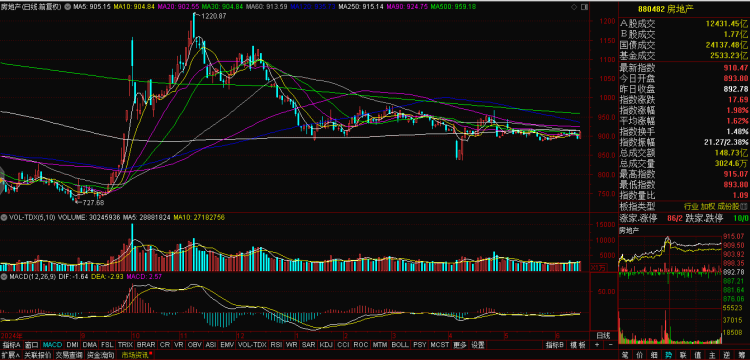Toggle the MACD indicator

click(x=52, y=345)
